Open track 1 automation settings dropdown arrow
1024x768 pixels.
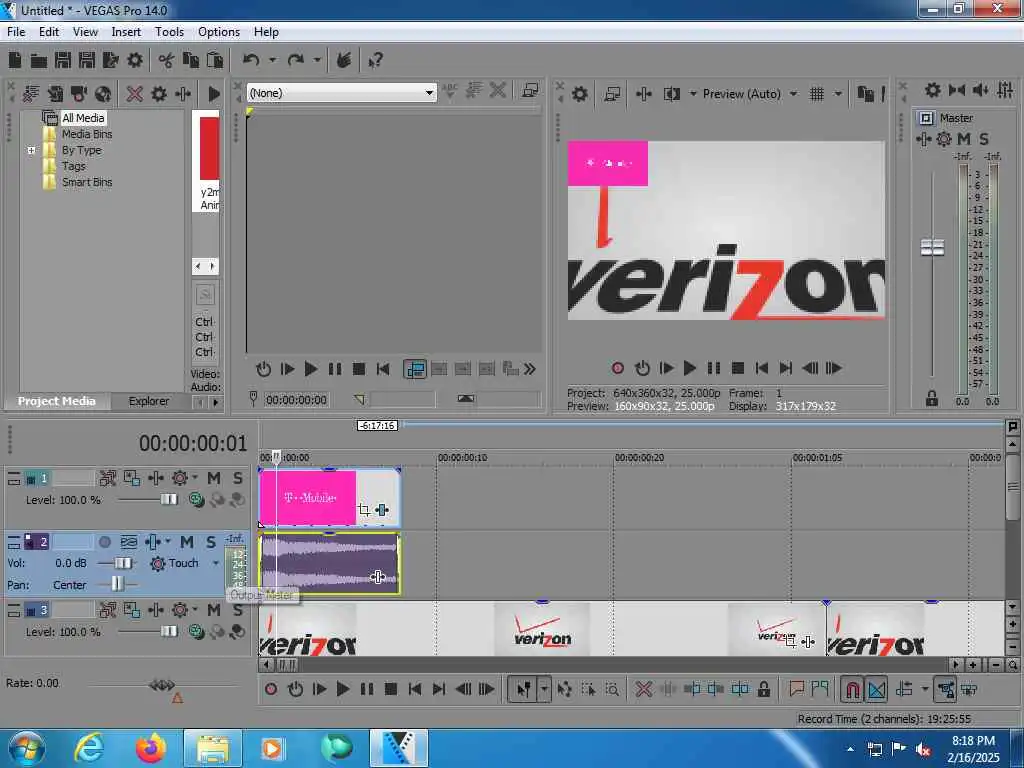(x=195, y=477)
